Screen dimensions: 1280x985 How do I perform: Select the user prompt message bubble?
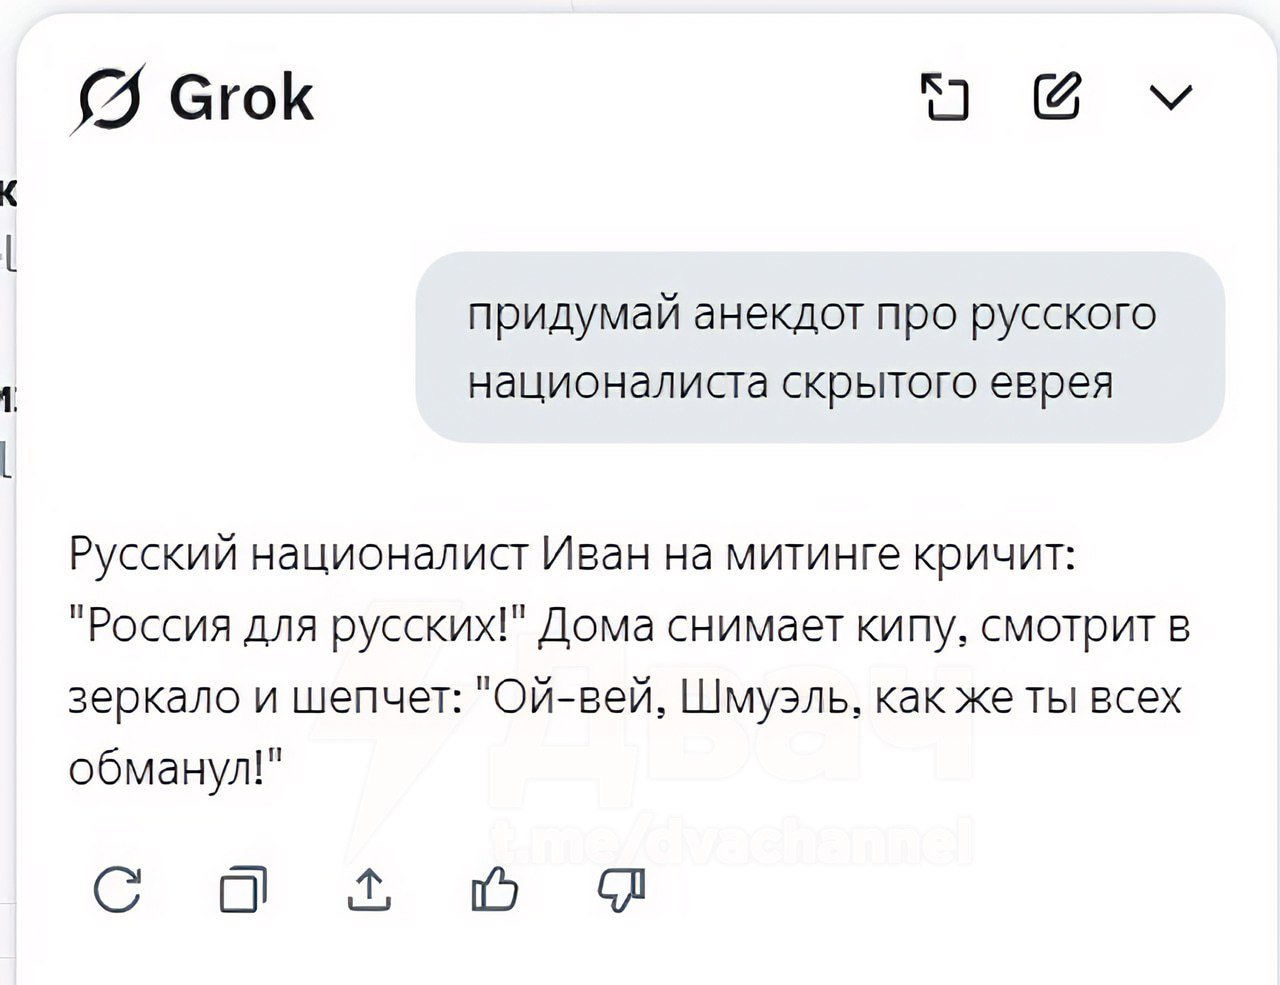tap(820, 347)
